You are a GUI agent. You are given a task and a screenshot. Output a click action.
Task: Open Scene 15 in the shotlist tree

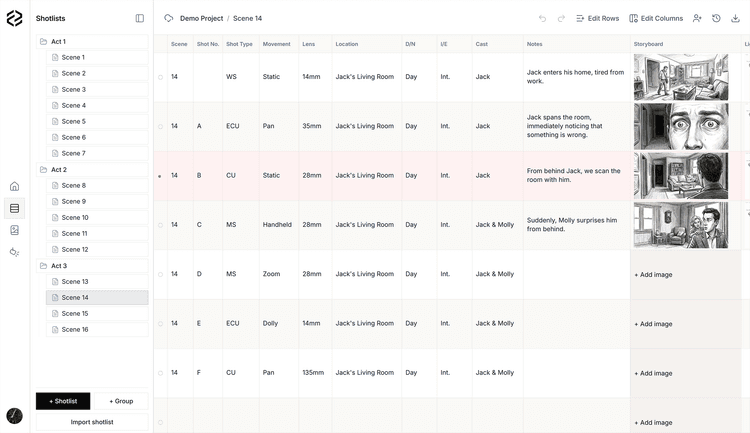point(74,313)
